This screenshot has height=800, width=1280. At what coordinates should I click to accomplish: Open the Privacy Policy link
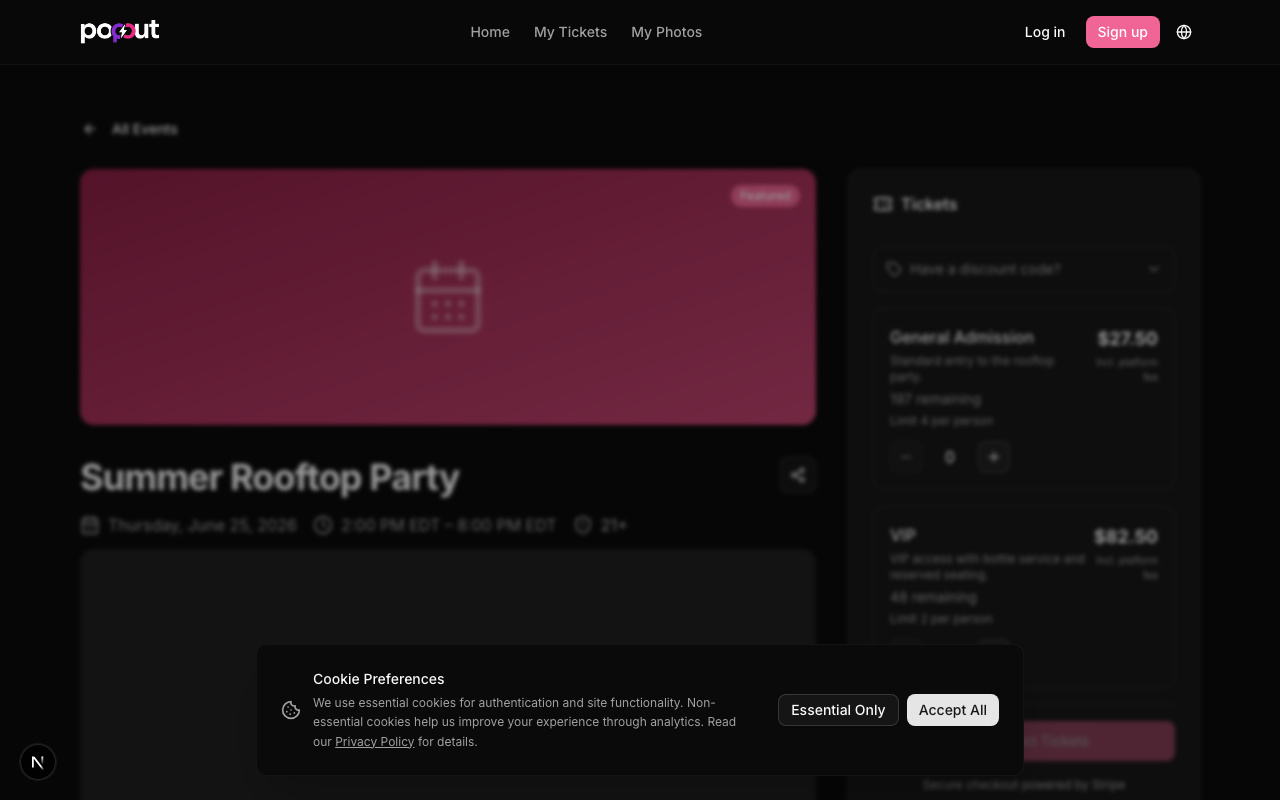click(375, 742)
